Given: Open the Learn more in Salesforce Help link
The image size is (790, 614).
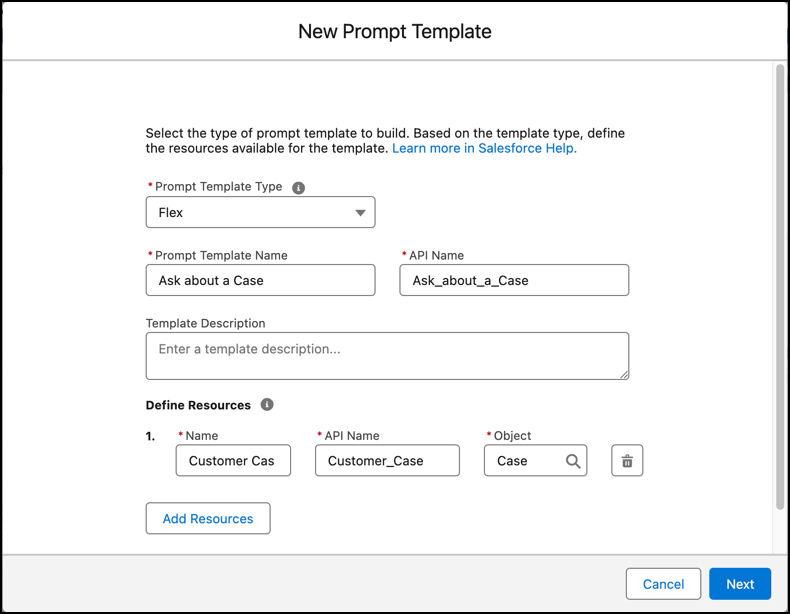Looking at the screenshot, I should 484,148.
